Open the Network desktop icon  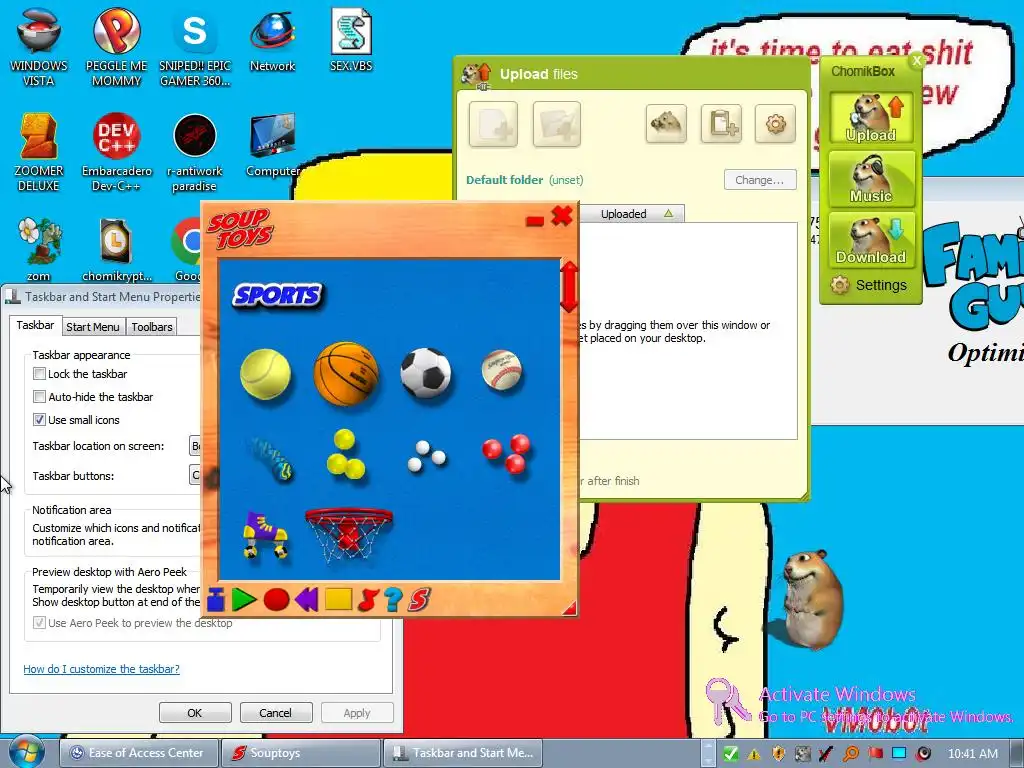click(273, 41)
